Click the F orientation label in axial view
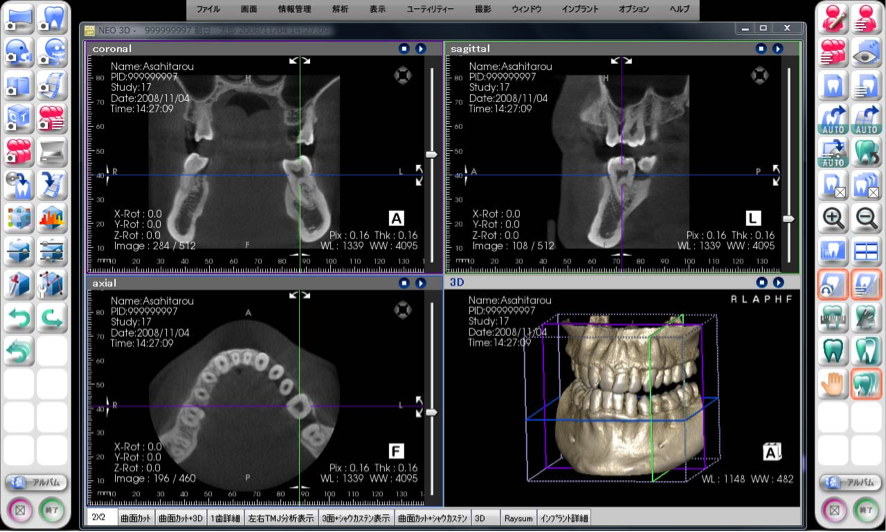This screenshot has width=886, height=532. click(x=396, y=451)
